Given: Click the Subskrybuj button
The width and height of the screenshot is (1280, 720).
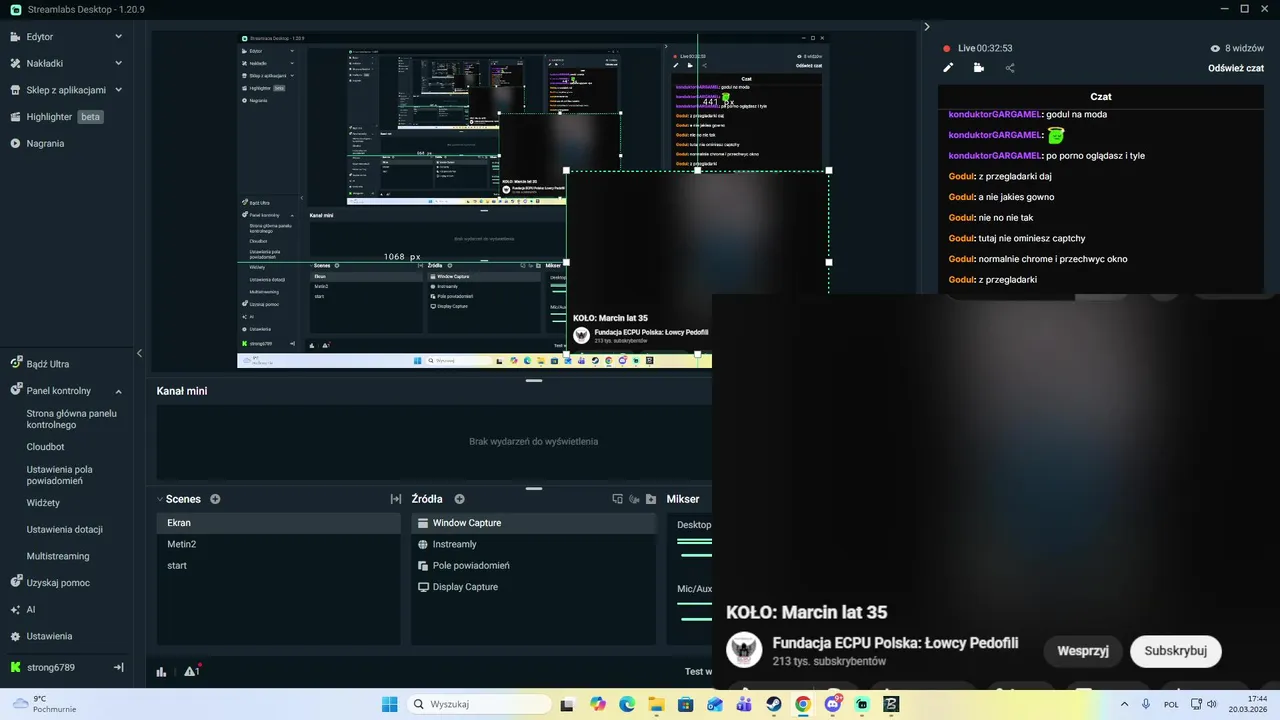Looking at the screenshot, I should coord(1176,651).
